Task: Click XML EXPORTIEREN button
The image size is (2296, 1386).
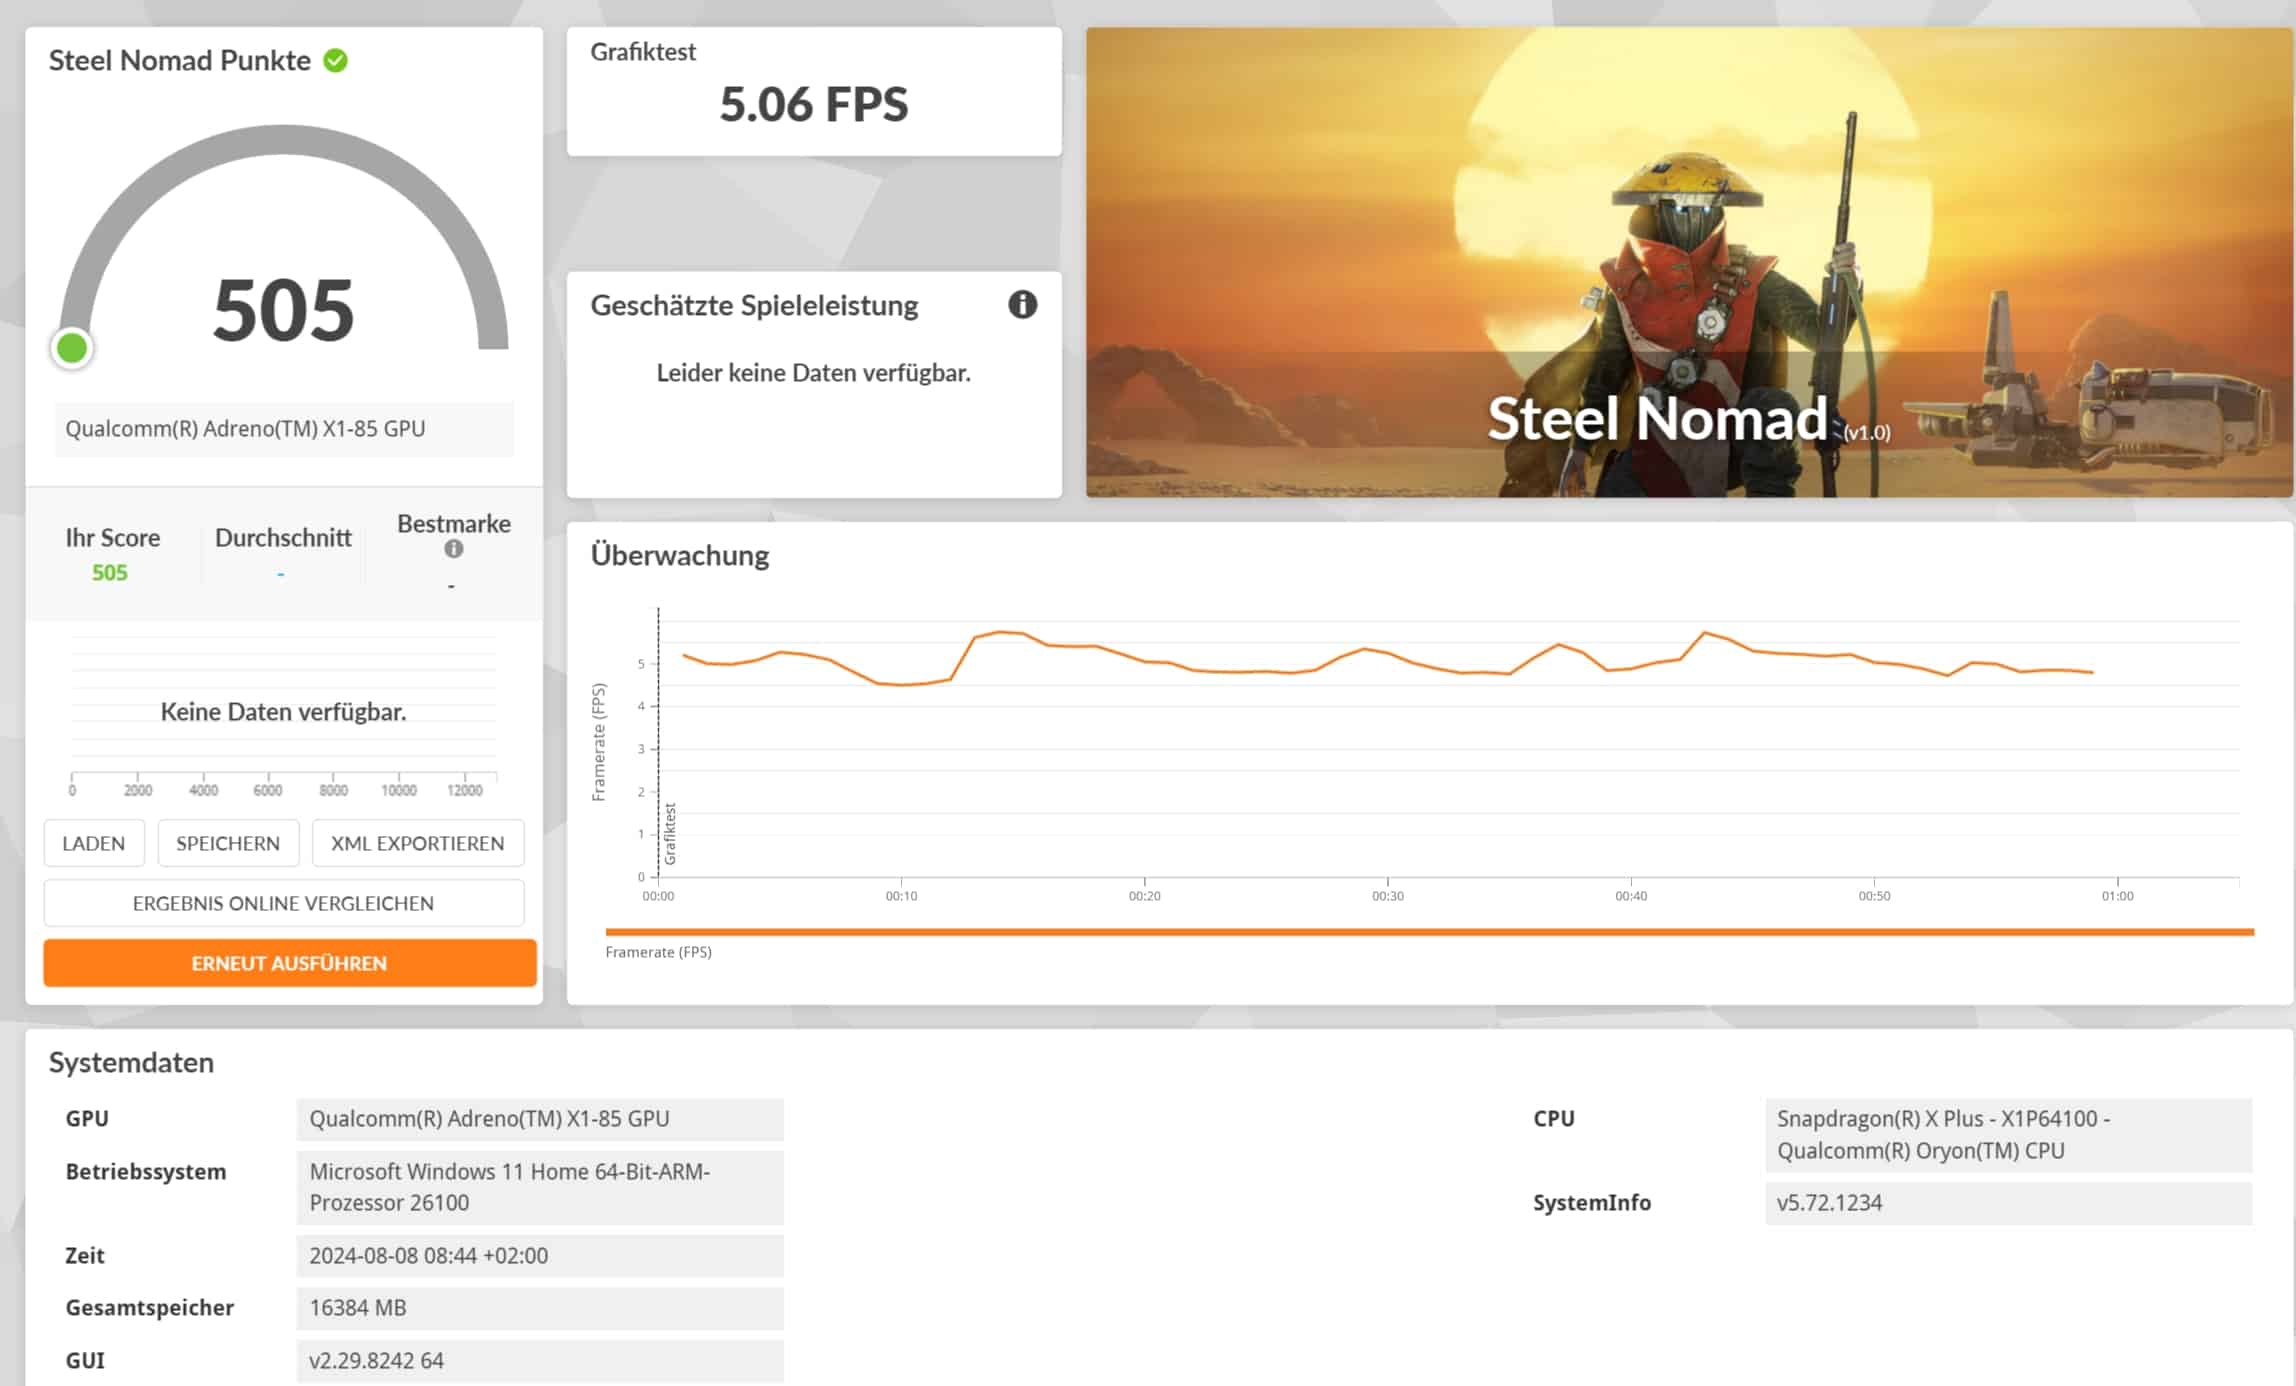Action: [x=417, y=843]
